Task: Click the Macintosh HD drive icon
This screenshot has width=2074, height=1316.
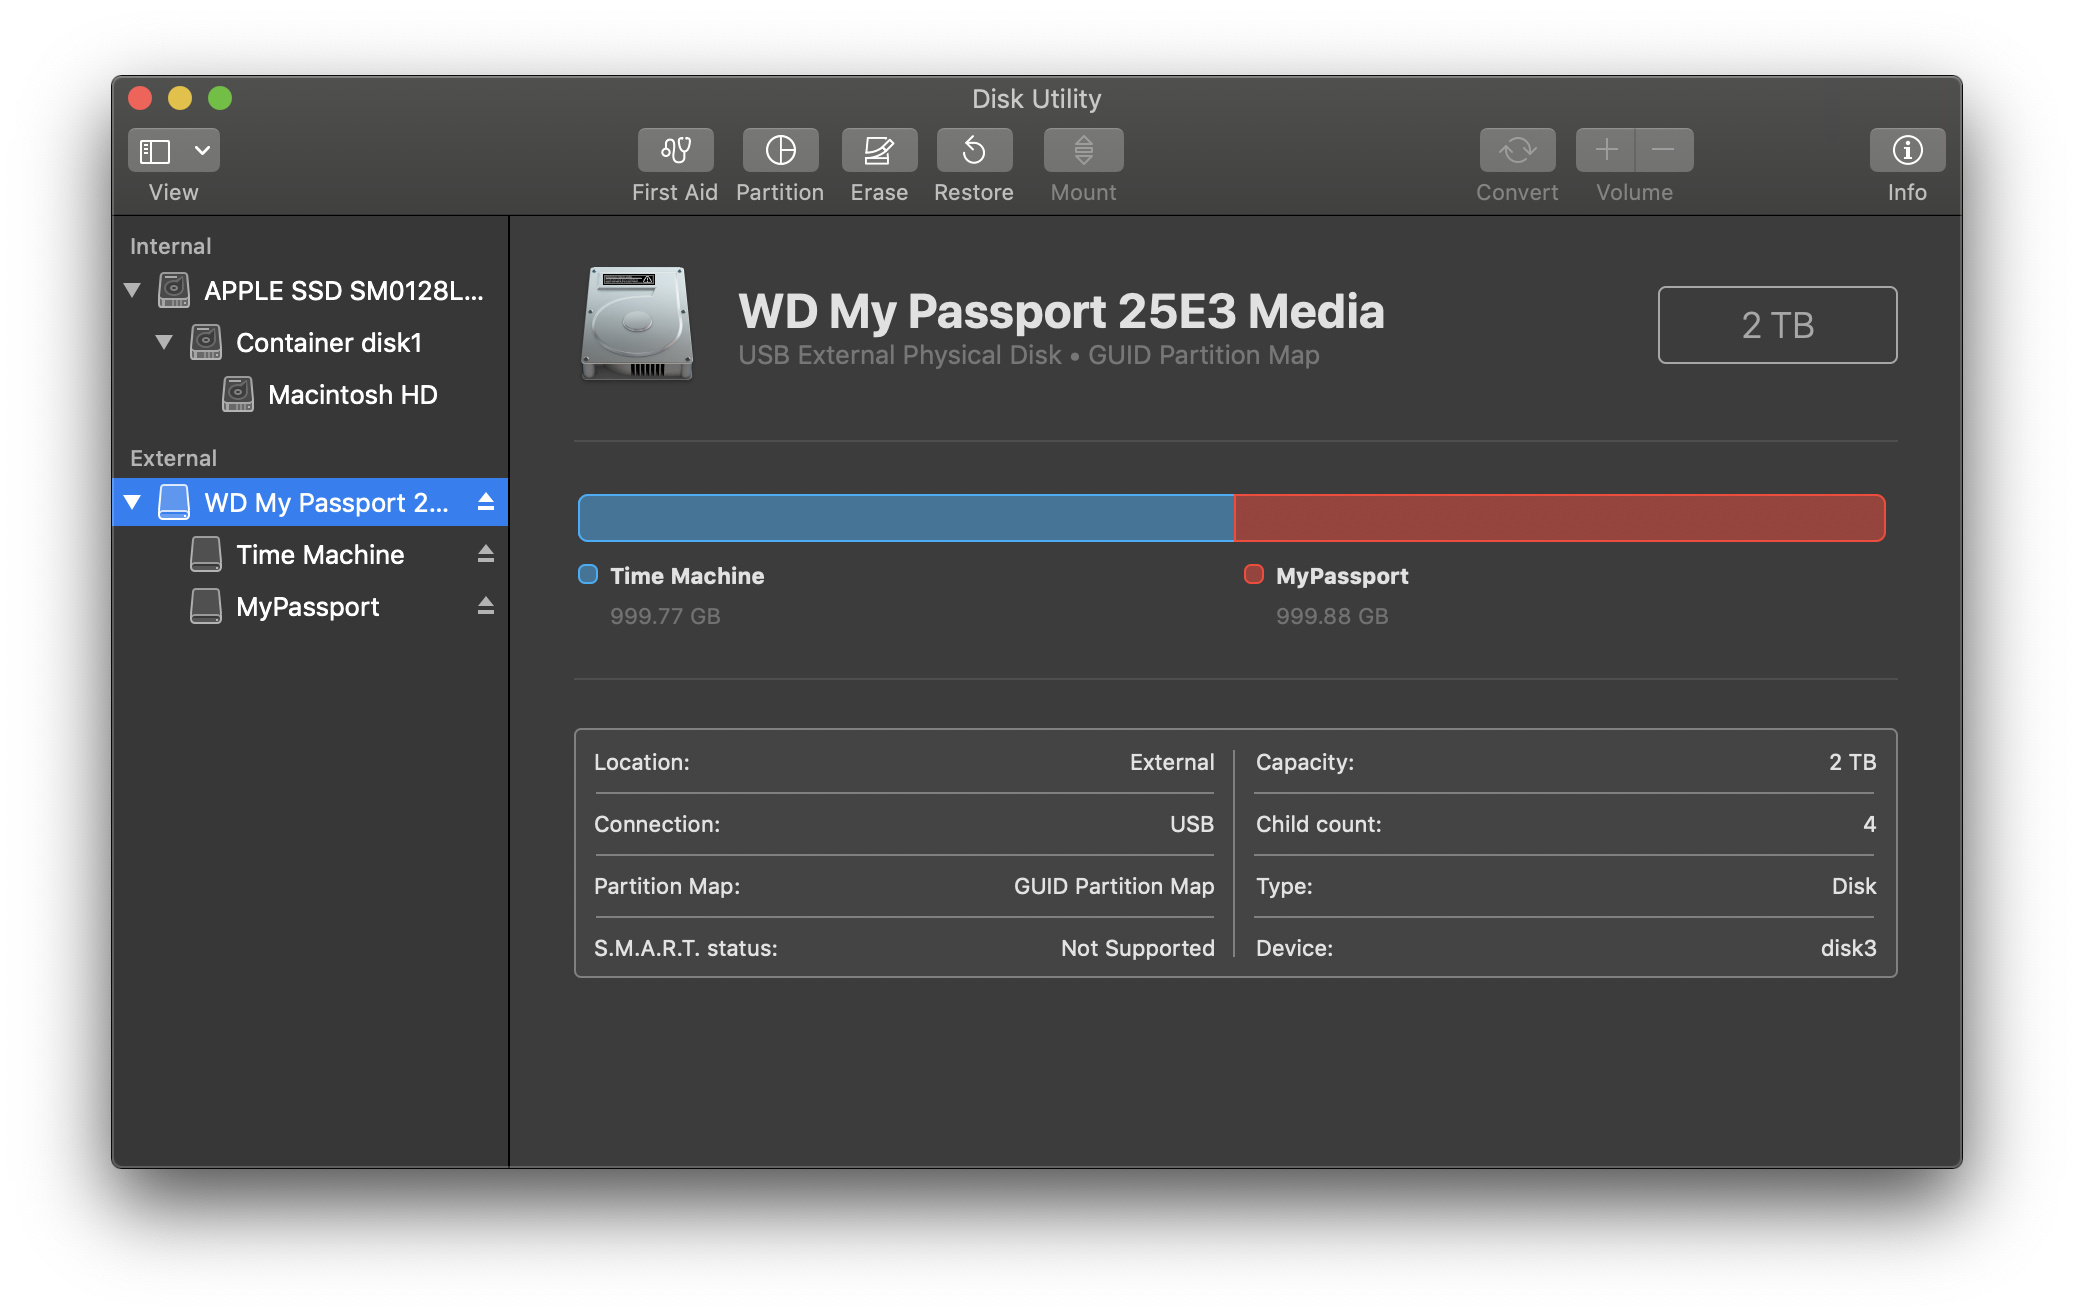Action: click(238, 394)
